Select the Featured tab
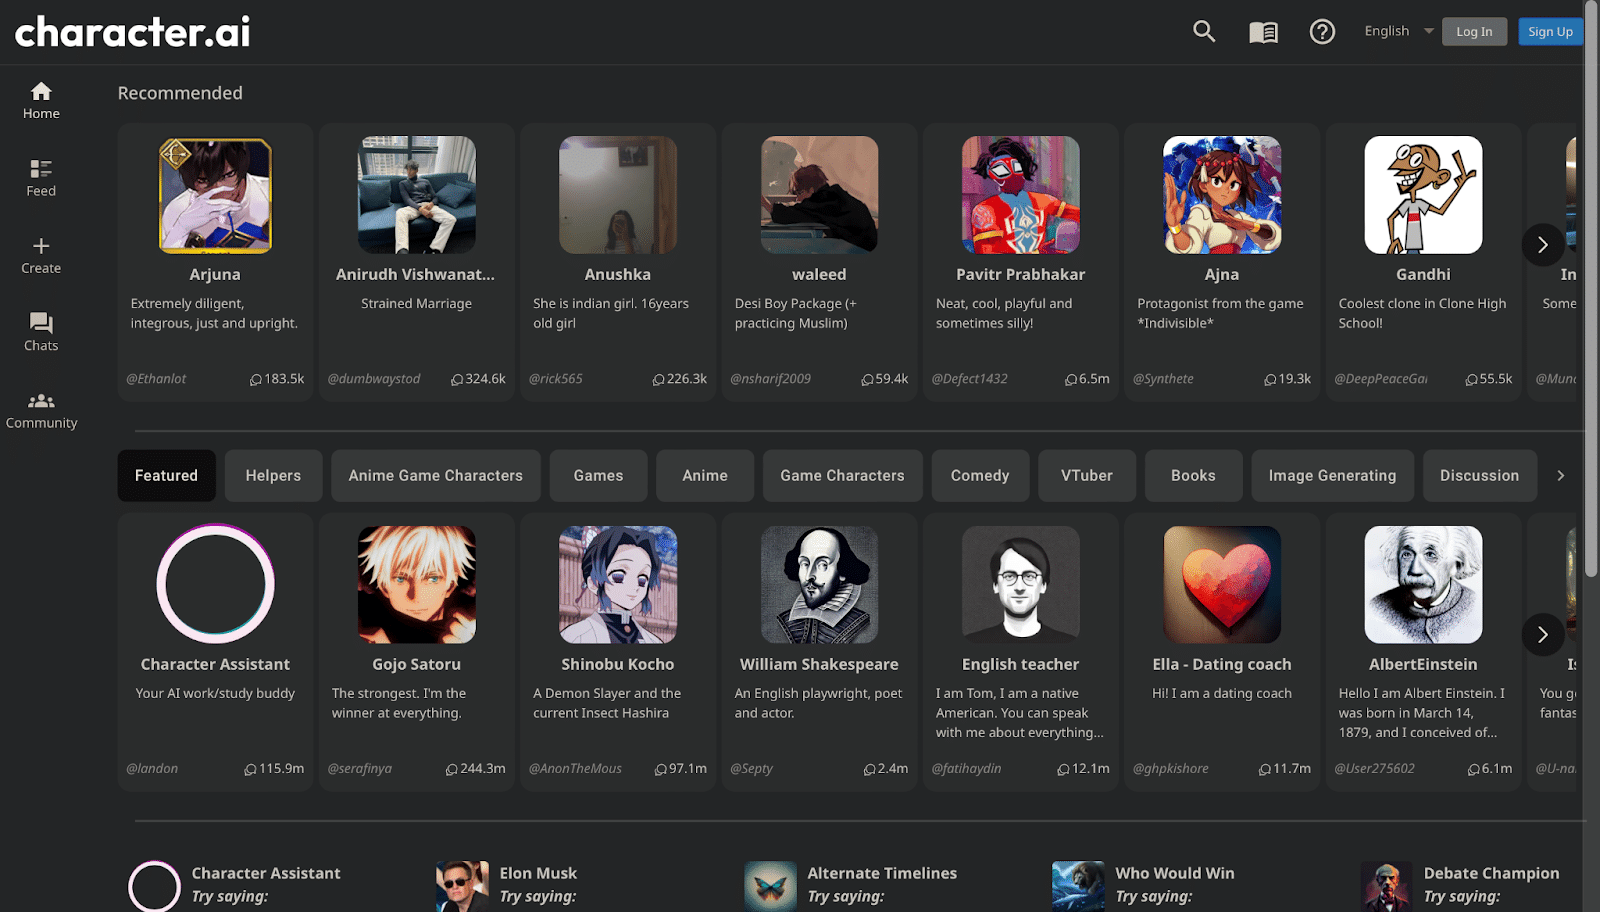This screenshot has height=912, width=1600. [166, 475]
